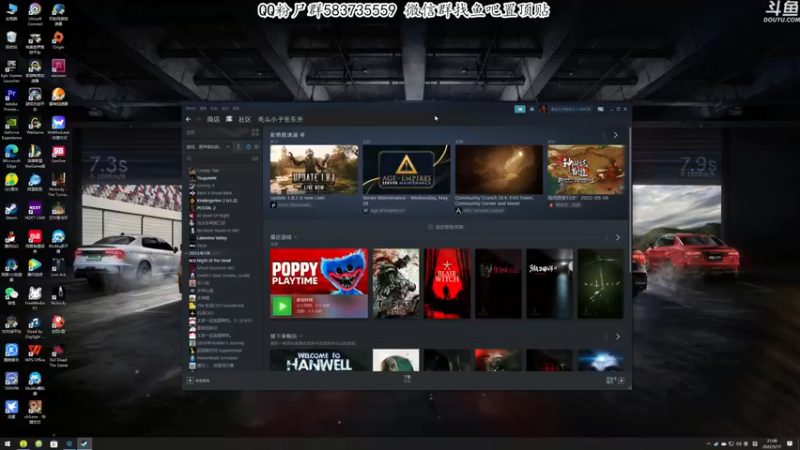
Task: Open Windows Start button on taskbar
Action: click(x=7, y=444)
